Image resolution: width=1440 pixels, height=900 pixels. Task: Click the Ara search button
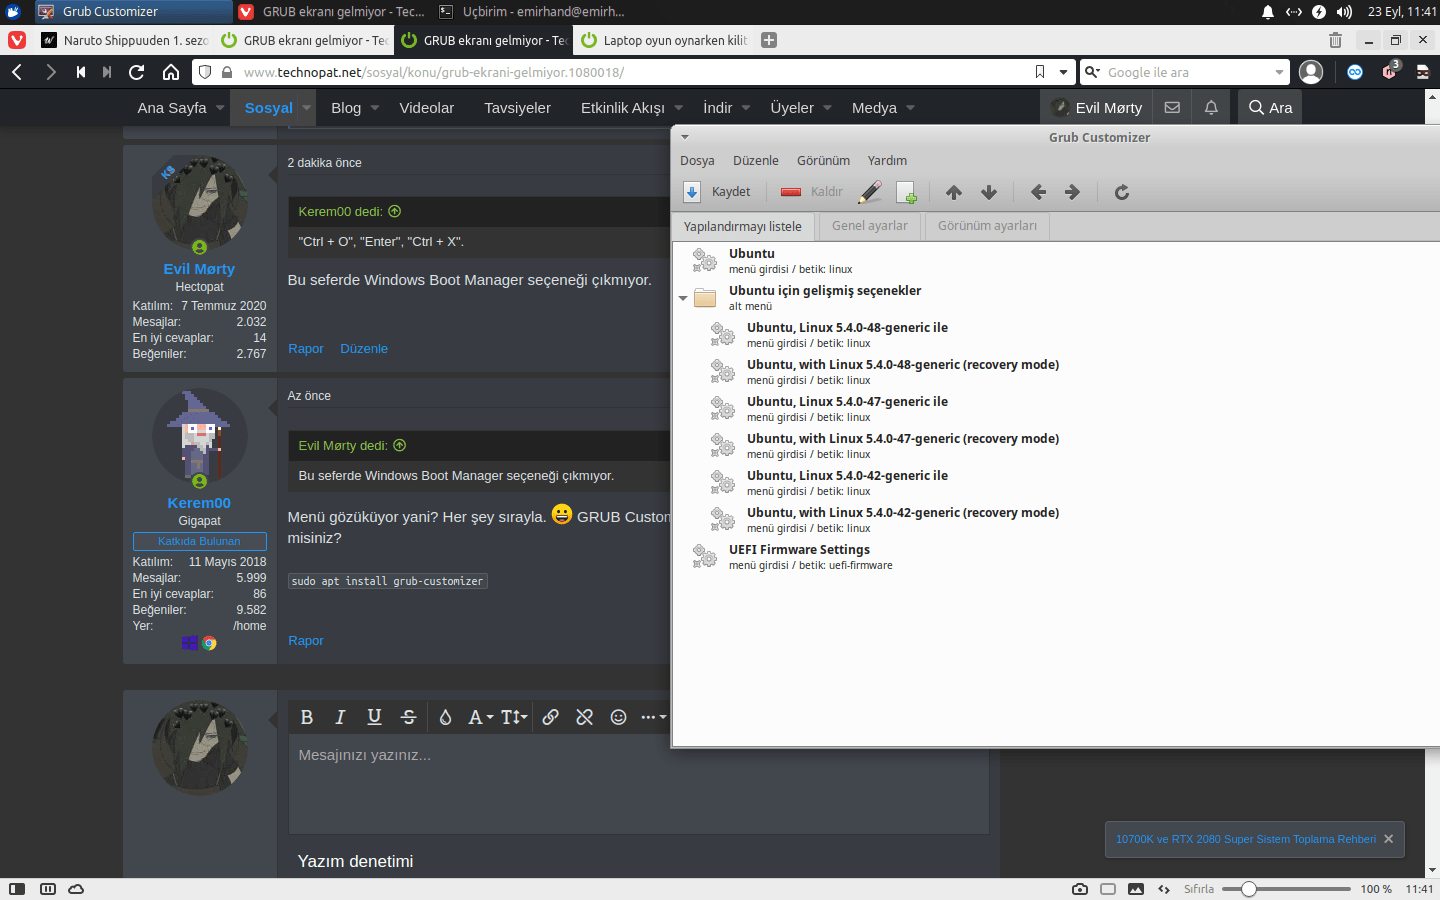click(1270, 107)
